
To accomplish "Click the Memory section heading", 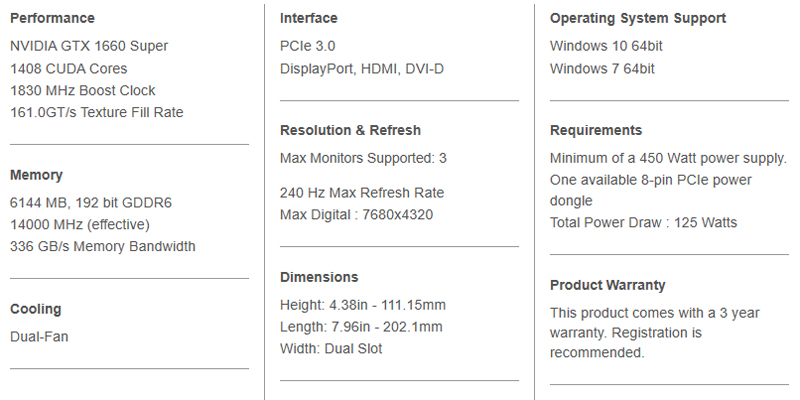I will (36, 174).
